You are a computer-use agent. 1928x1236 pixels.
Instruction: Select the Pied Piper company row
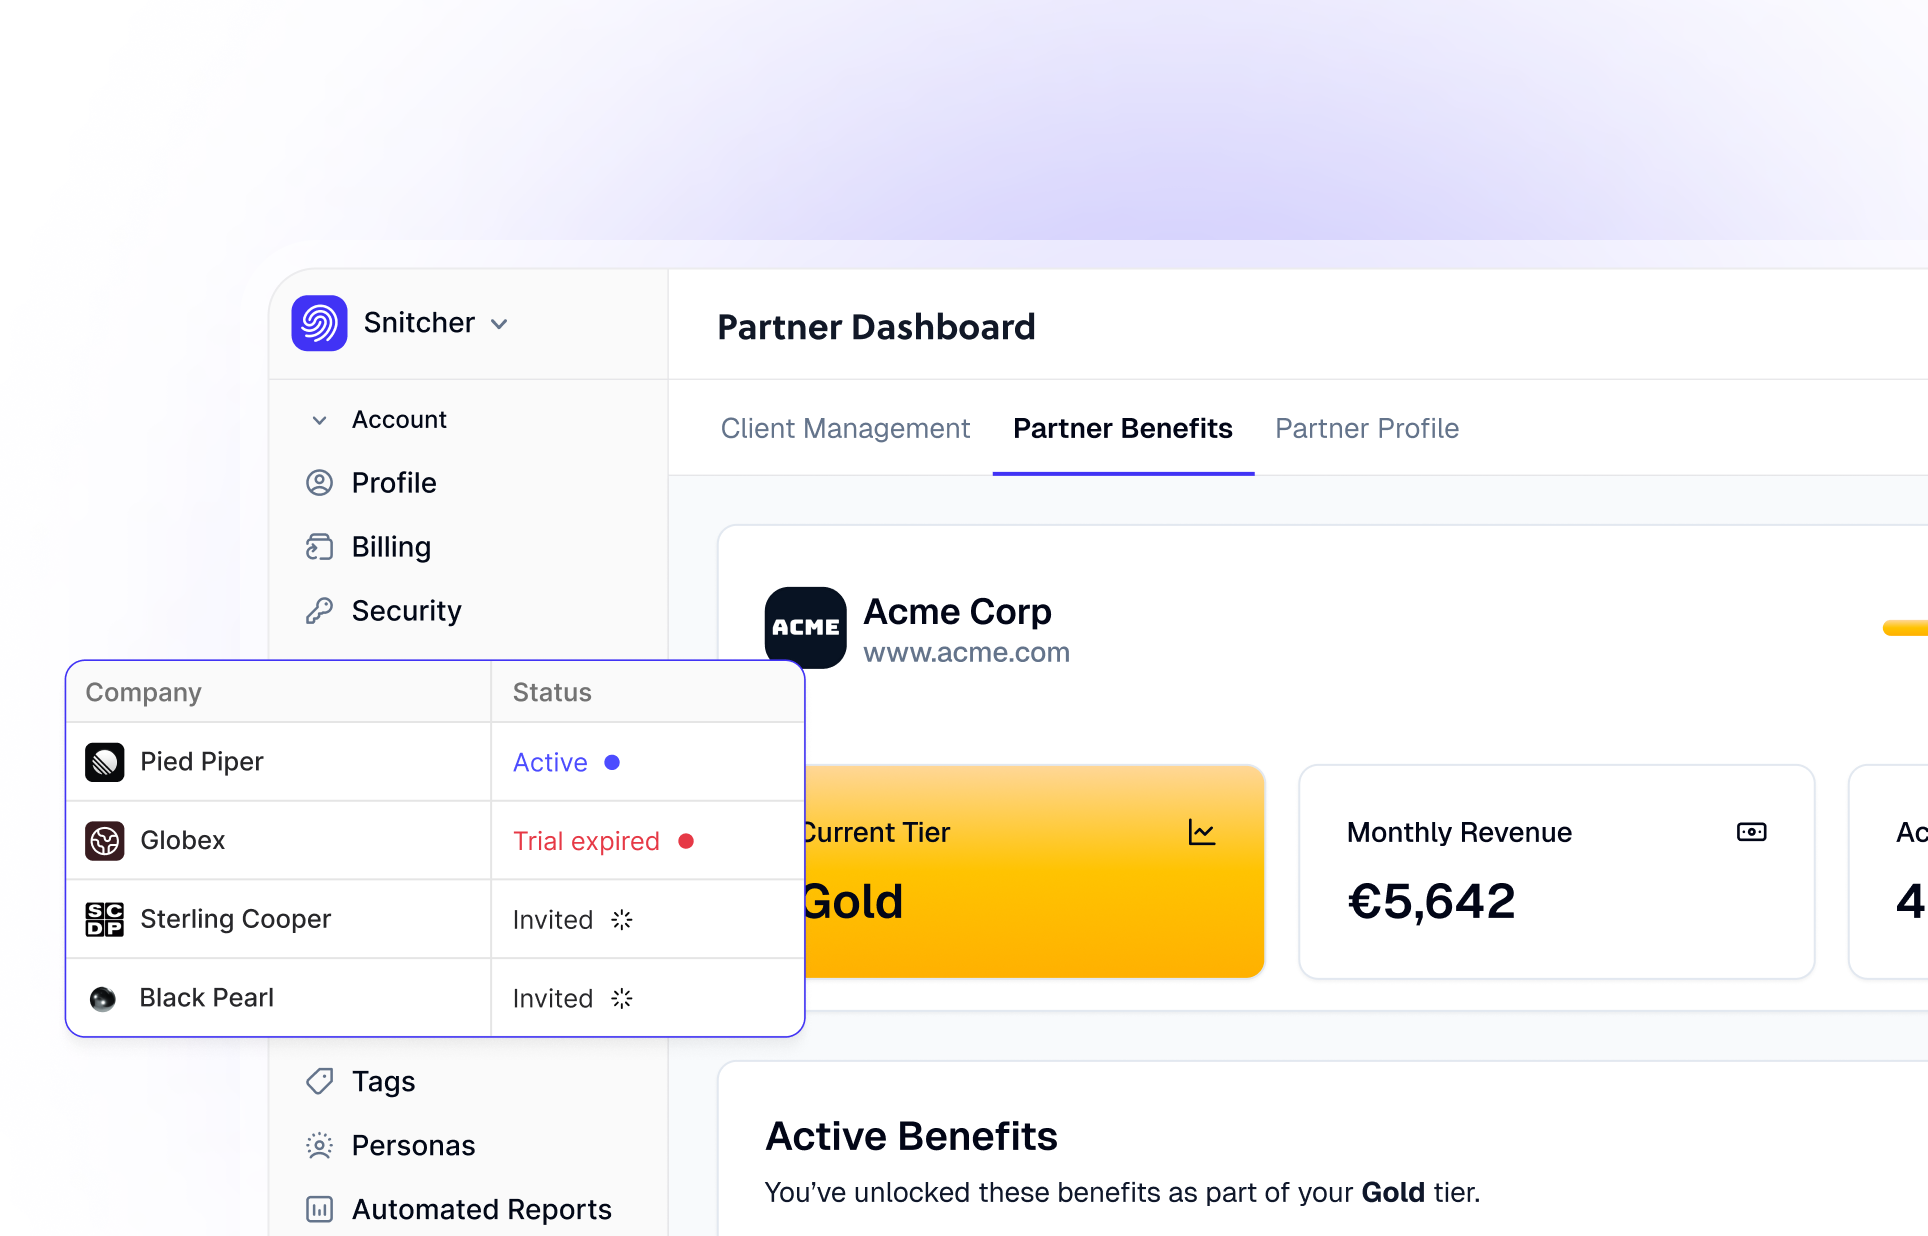[x=202, y=762]
